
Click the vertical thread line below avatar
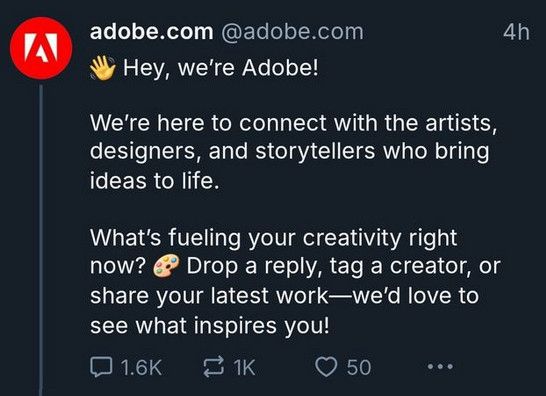(41, 240)
